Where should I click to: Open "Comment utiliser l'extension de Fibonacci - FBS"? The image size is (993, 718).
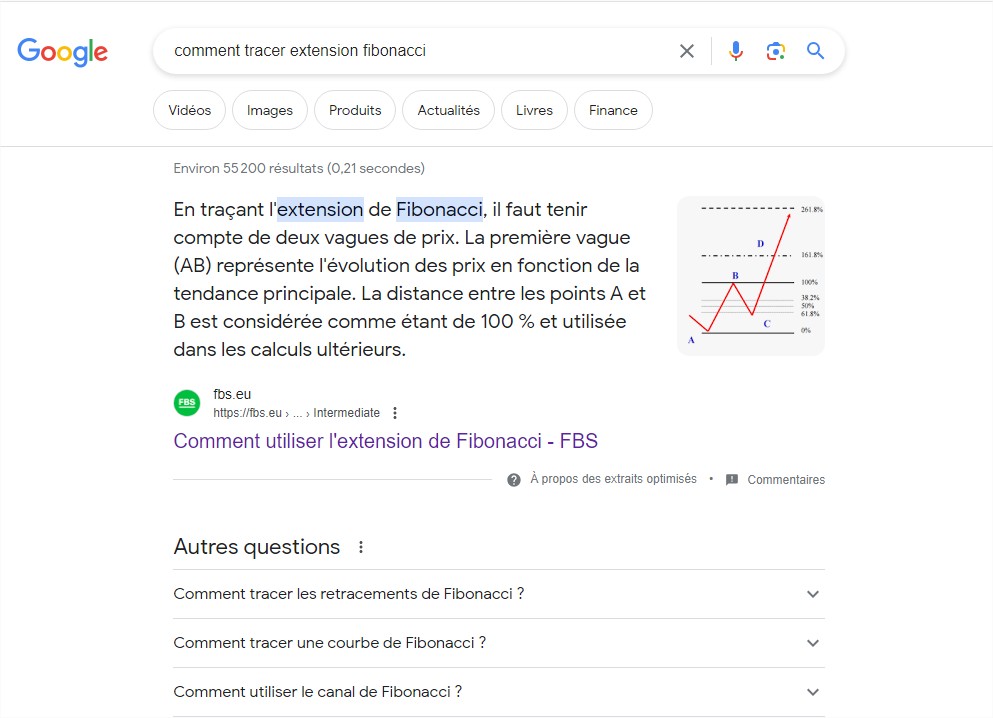(x=385, y=441)
